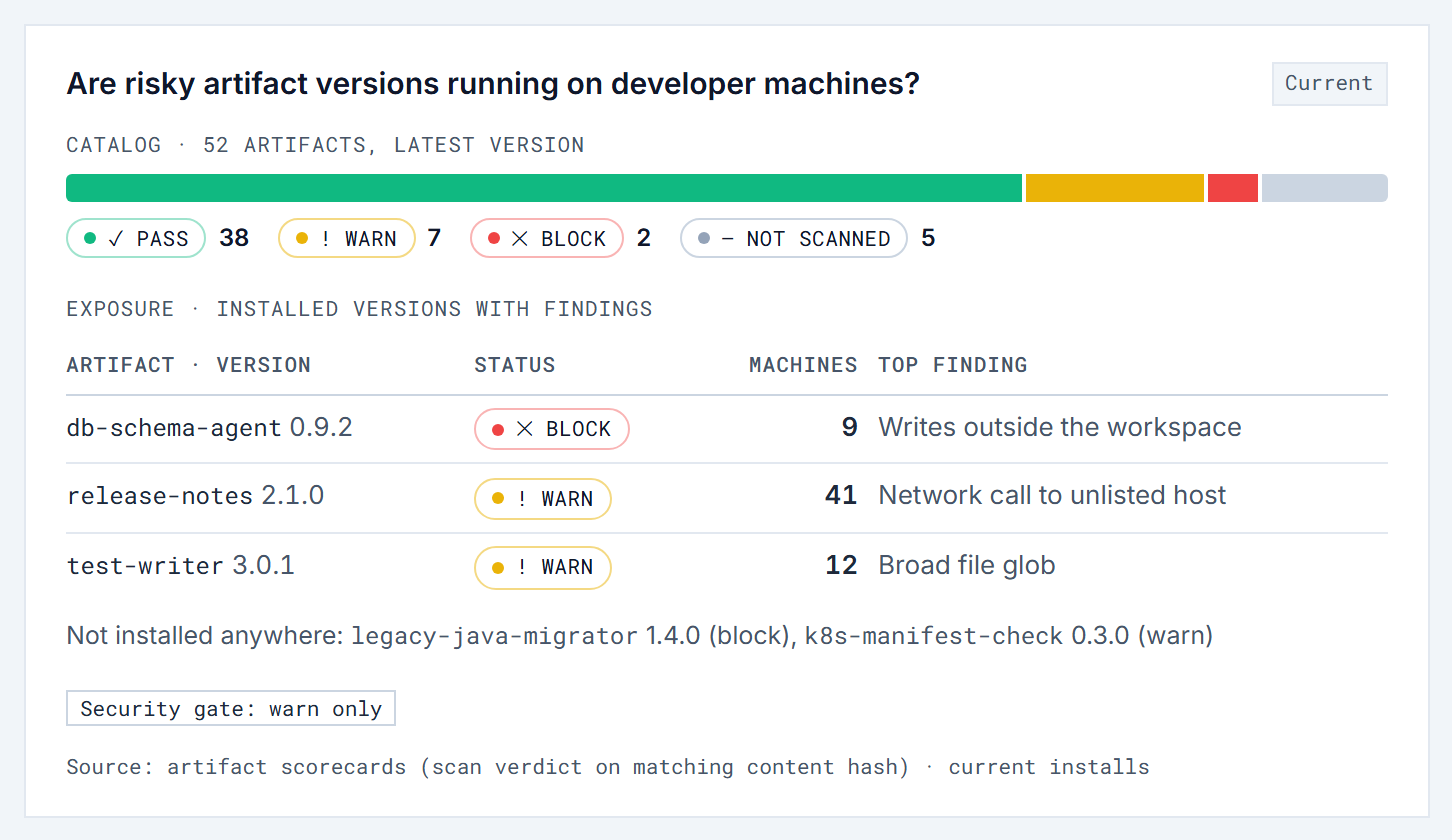The height and width of the screenshot is (840, 1452).
Task: Click the ARTIFACT · VERSION column header
Action: pyautogui.click(x=189, y=365)
